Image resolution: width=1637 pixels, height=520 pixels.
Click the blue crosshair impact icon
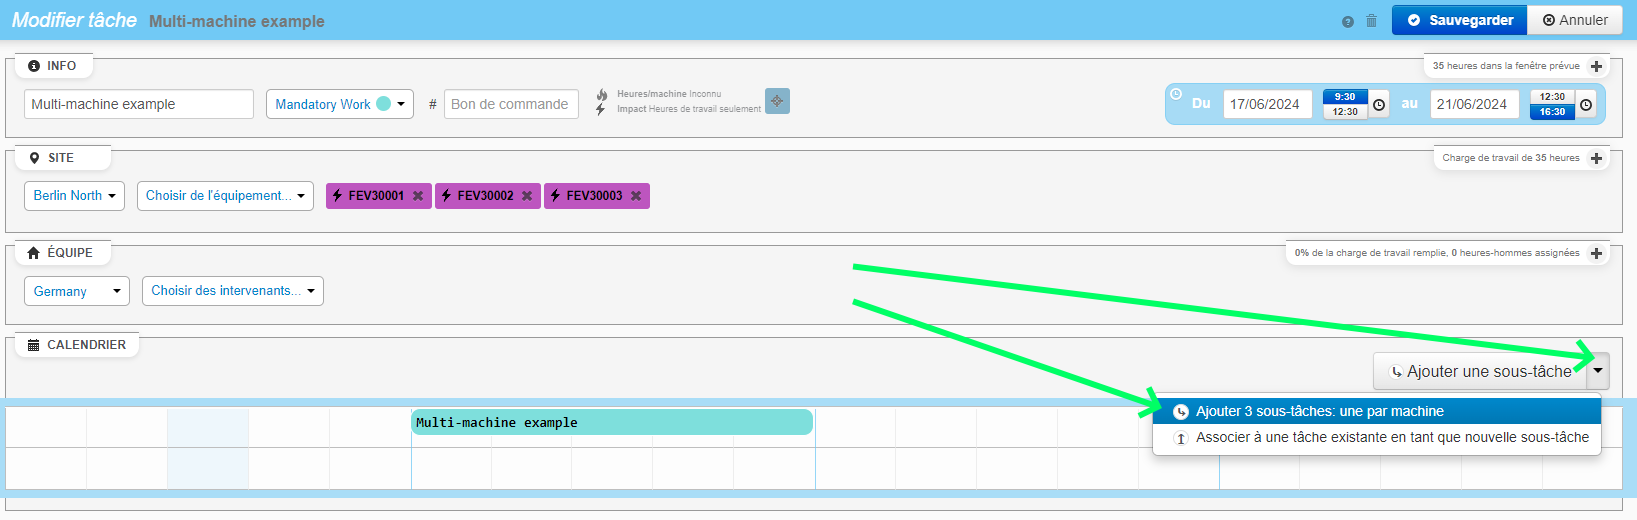coord(777,101)
